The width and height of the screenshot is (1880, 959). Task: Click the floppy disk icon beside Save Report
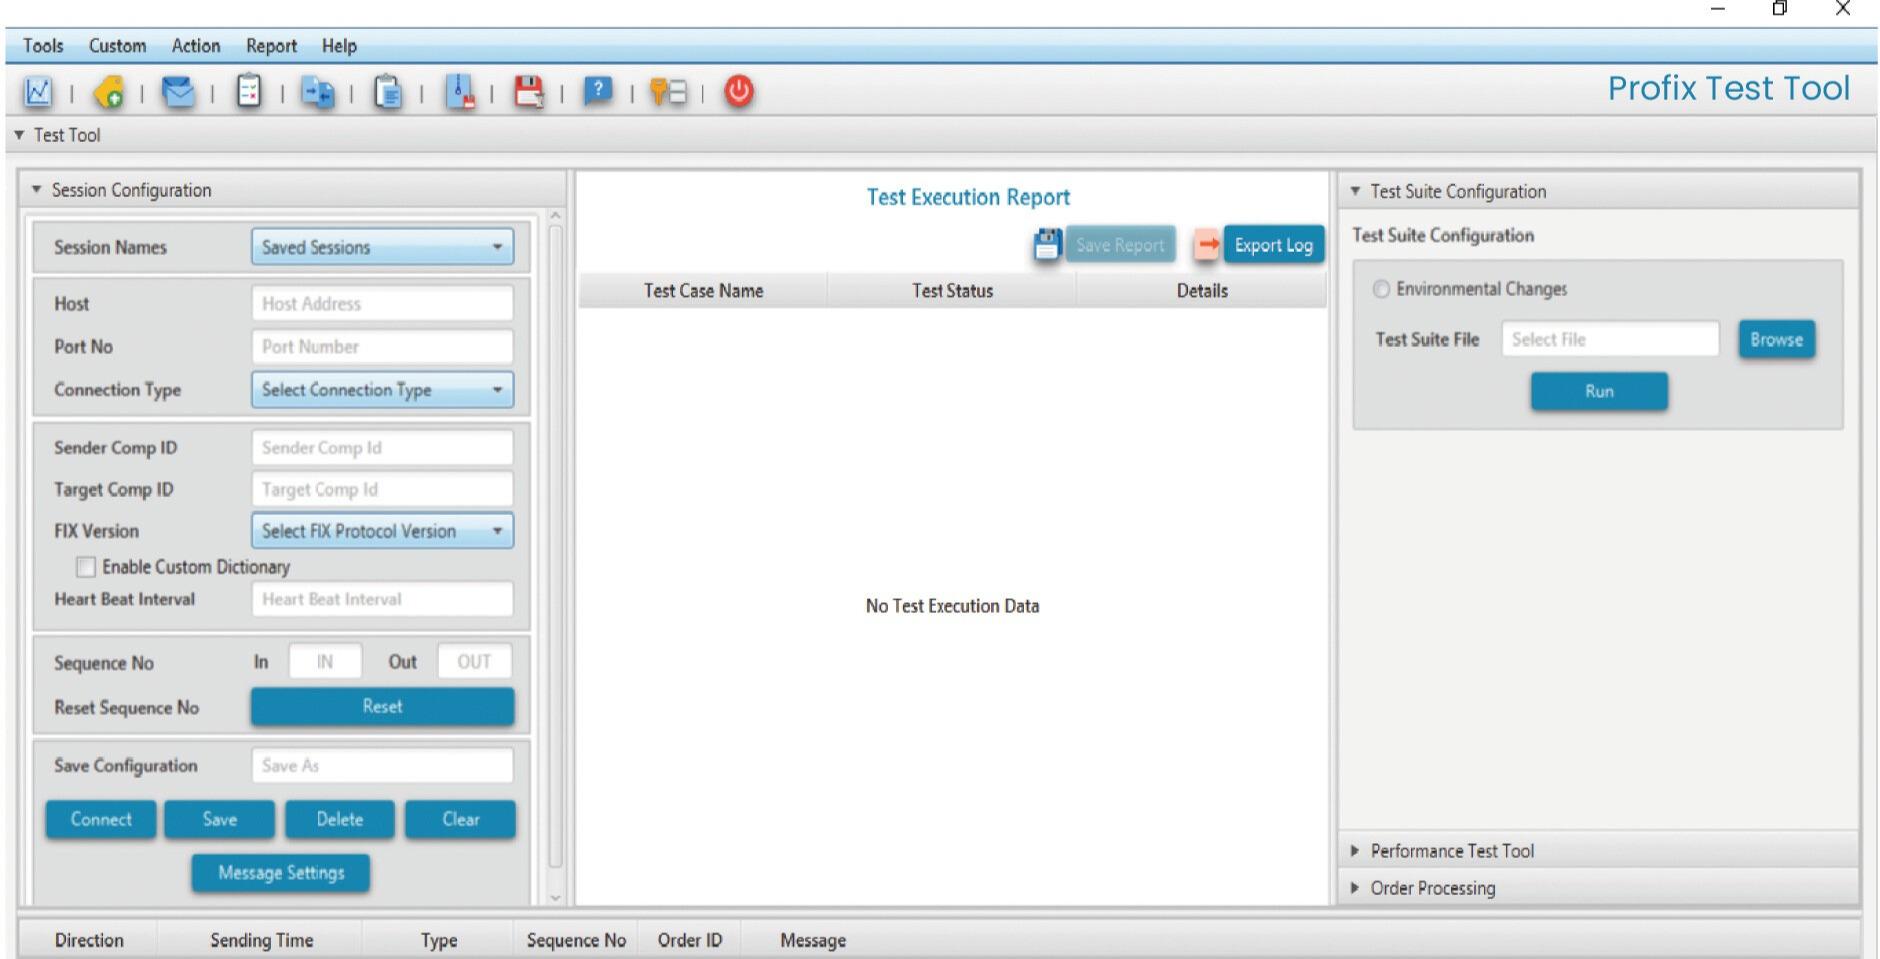tap(1047, 244)
